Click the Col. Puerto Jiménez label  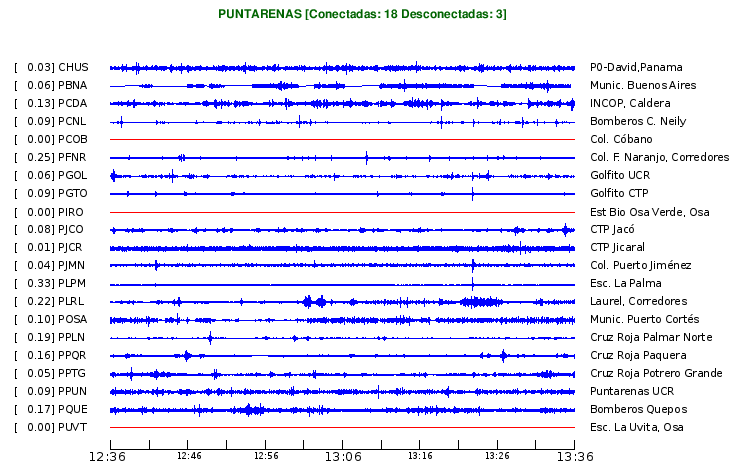641,265
